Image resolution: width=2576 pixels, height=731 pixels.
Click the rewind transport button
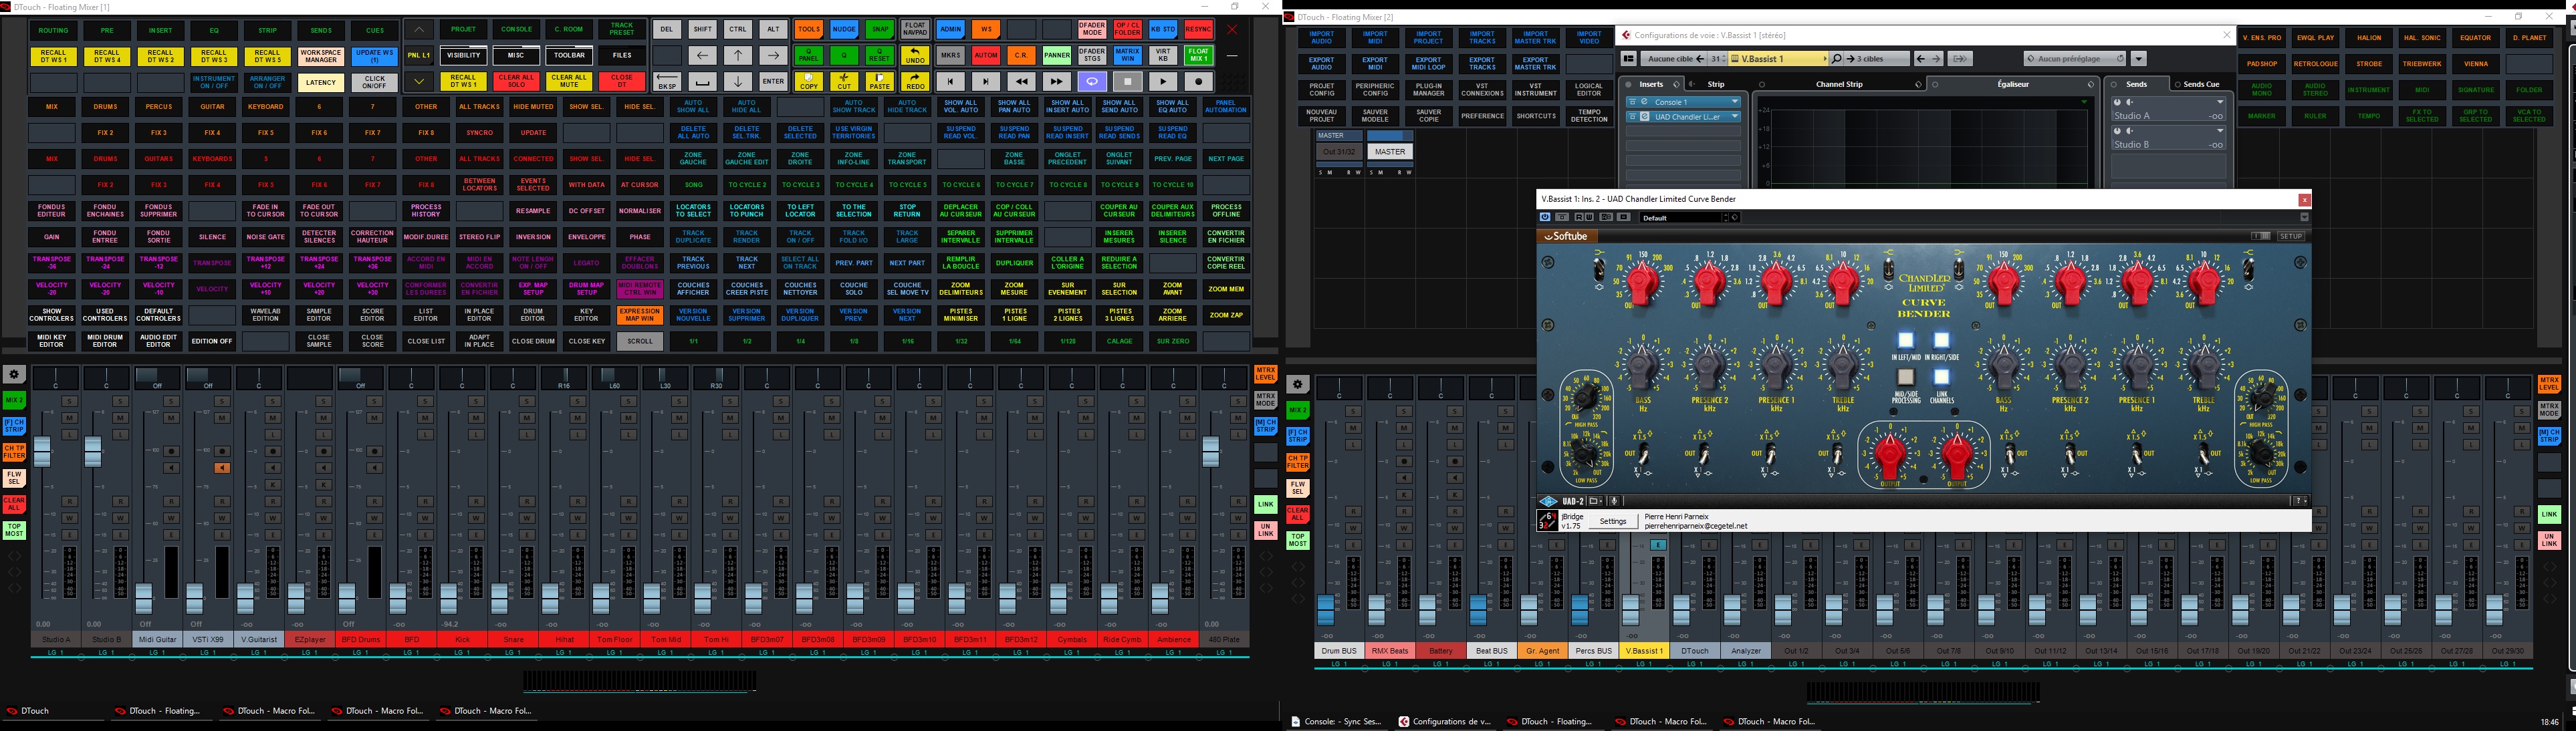point(1021,81)
